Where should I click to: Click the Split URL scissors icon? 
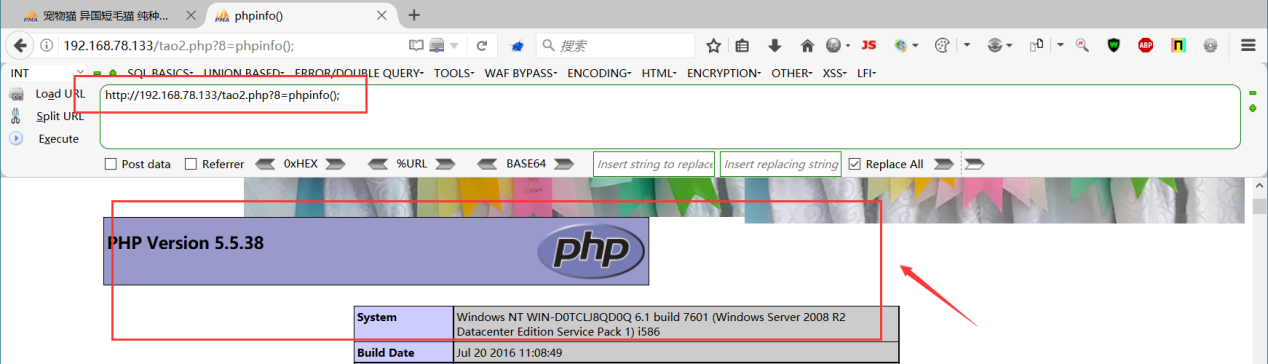pyautogui.click(x=16, y=116)
